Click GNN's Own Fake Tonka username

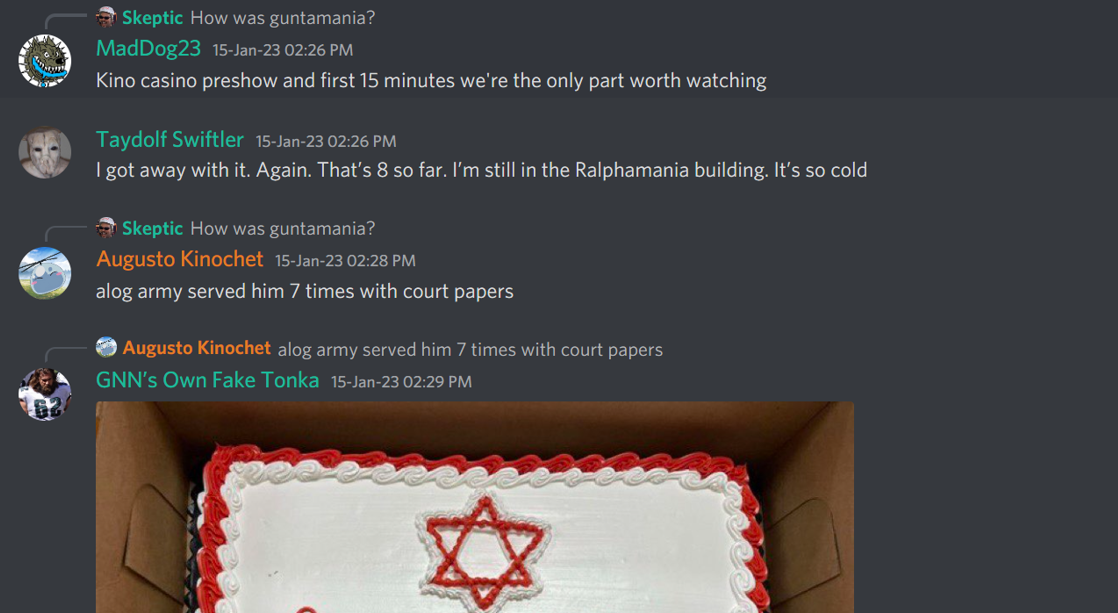[207, 380]
